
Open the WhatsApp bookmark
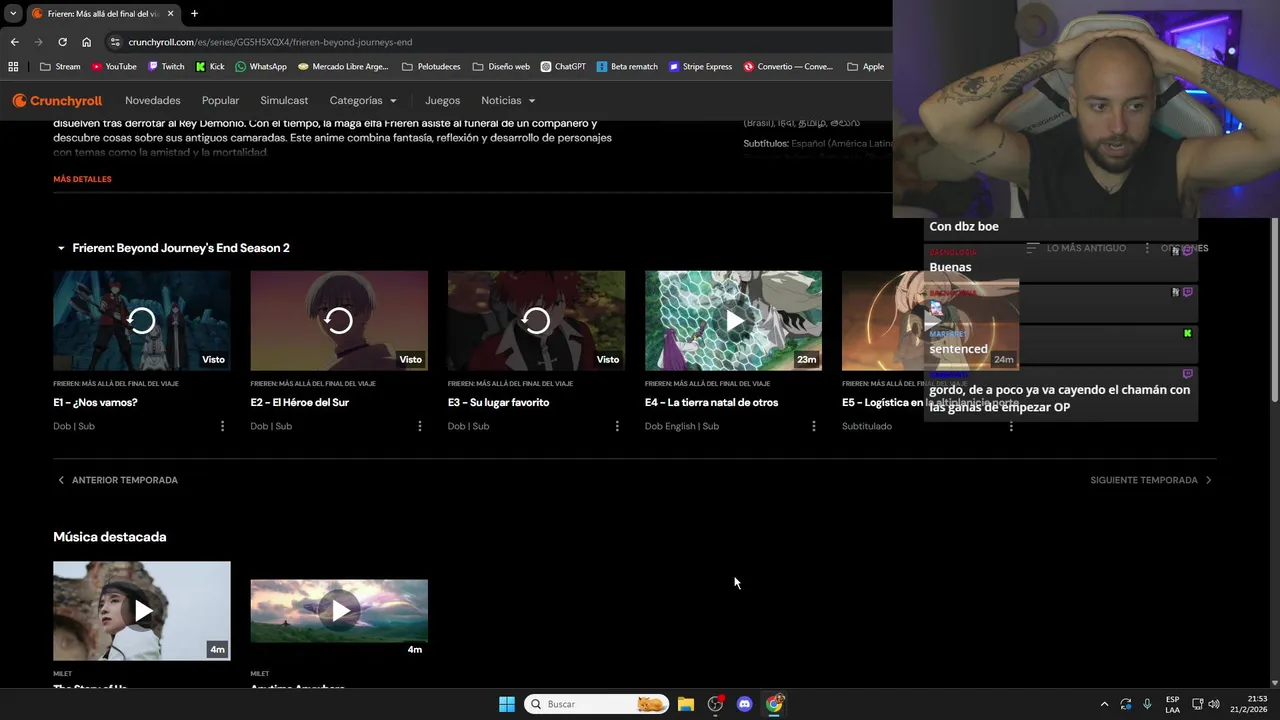[x=261, y=67]
